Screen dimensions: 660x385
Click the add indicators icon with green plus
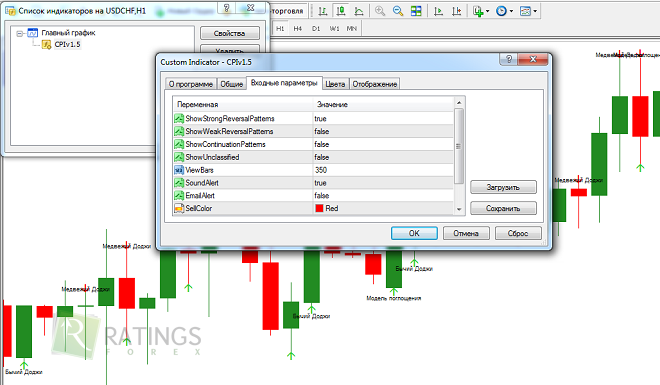(x=478, y=11)
